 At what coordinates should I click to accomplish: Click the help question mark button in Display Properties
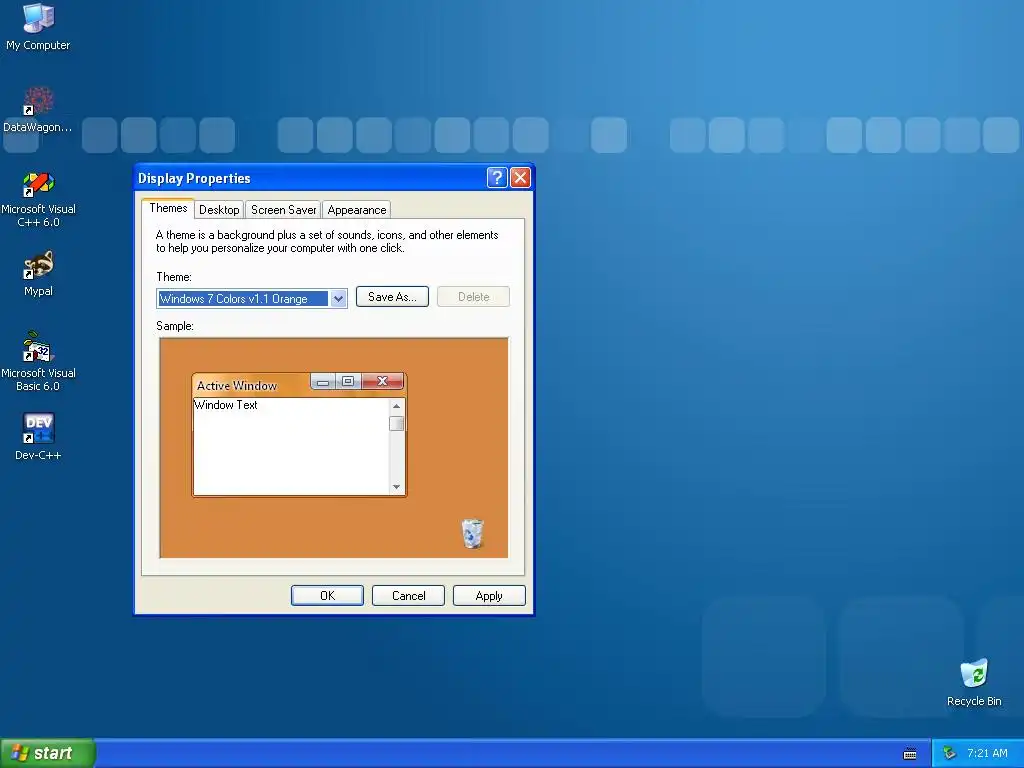point(497,178)
